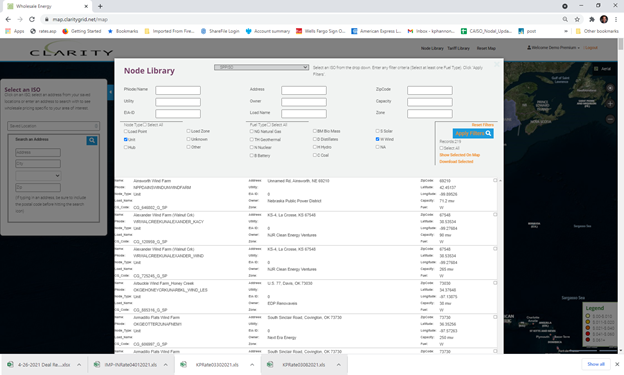Open the Wells Fargo Sign On bookmark
Viewport: 624px width, 375px height.
[x=320, y=31]
